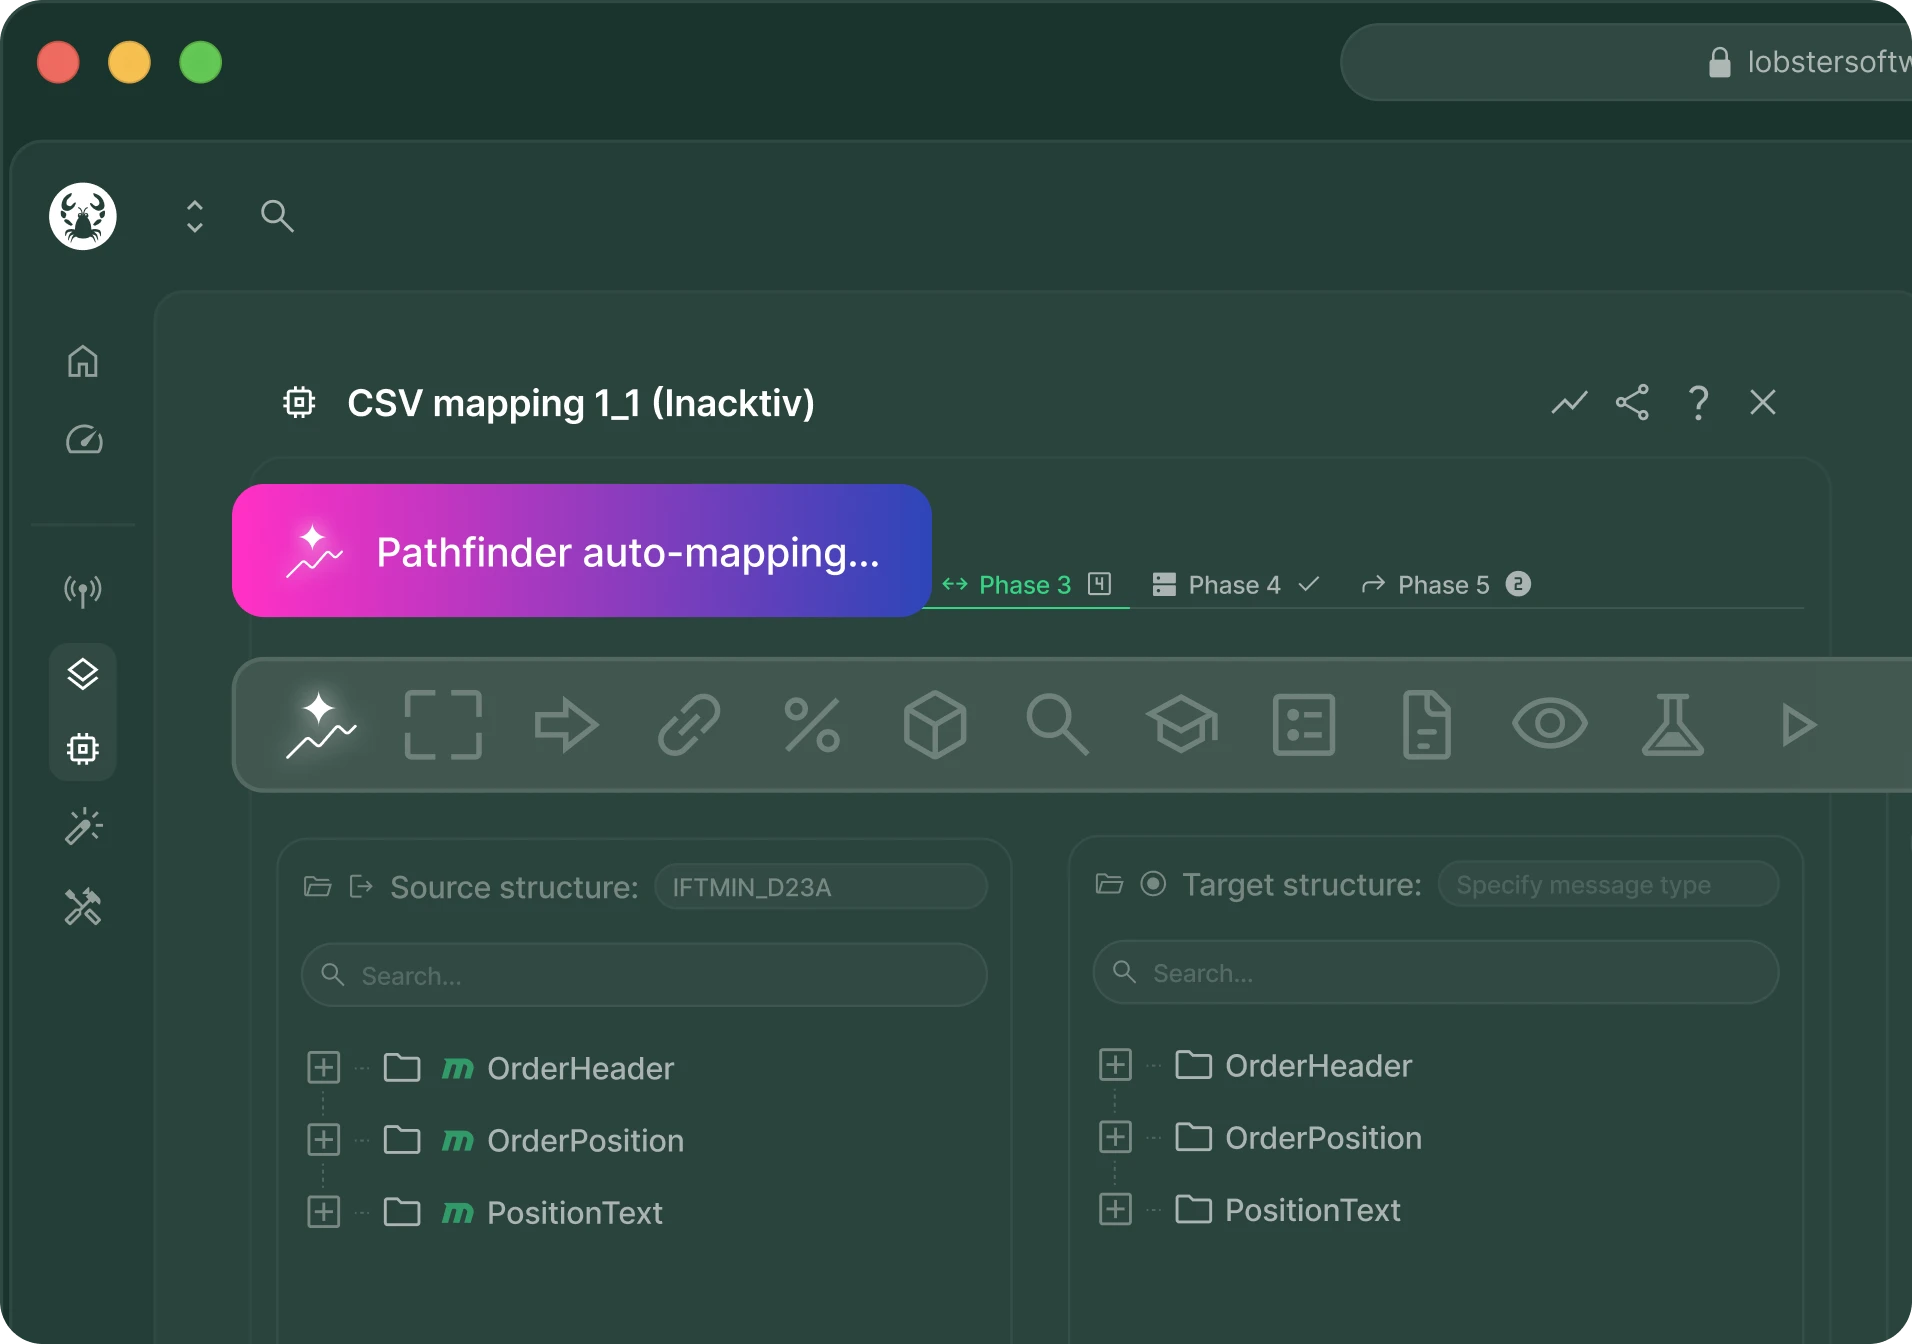Toggle the eye visibility icon in toolbar
This screenshot has width=1912, height=1344.
(1549, 723)
